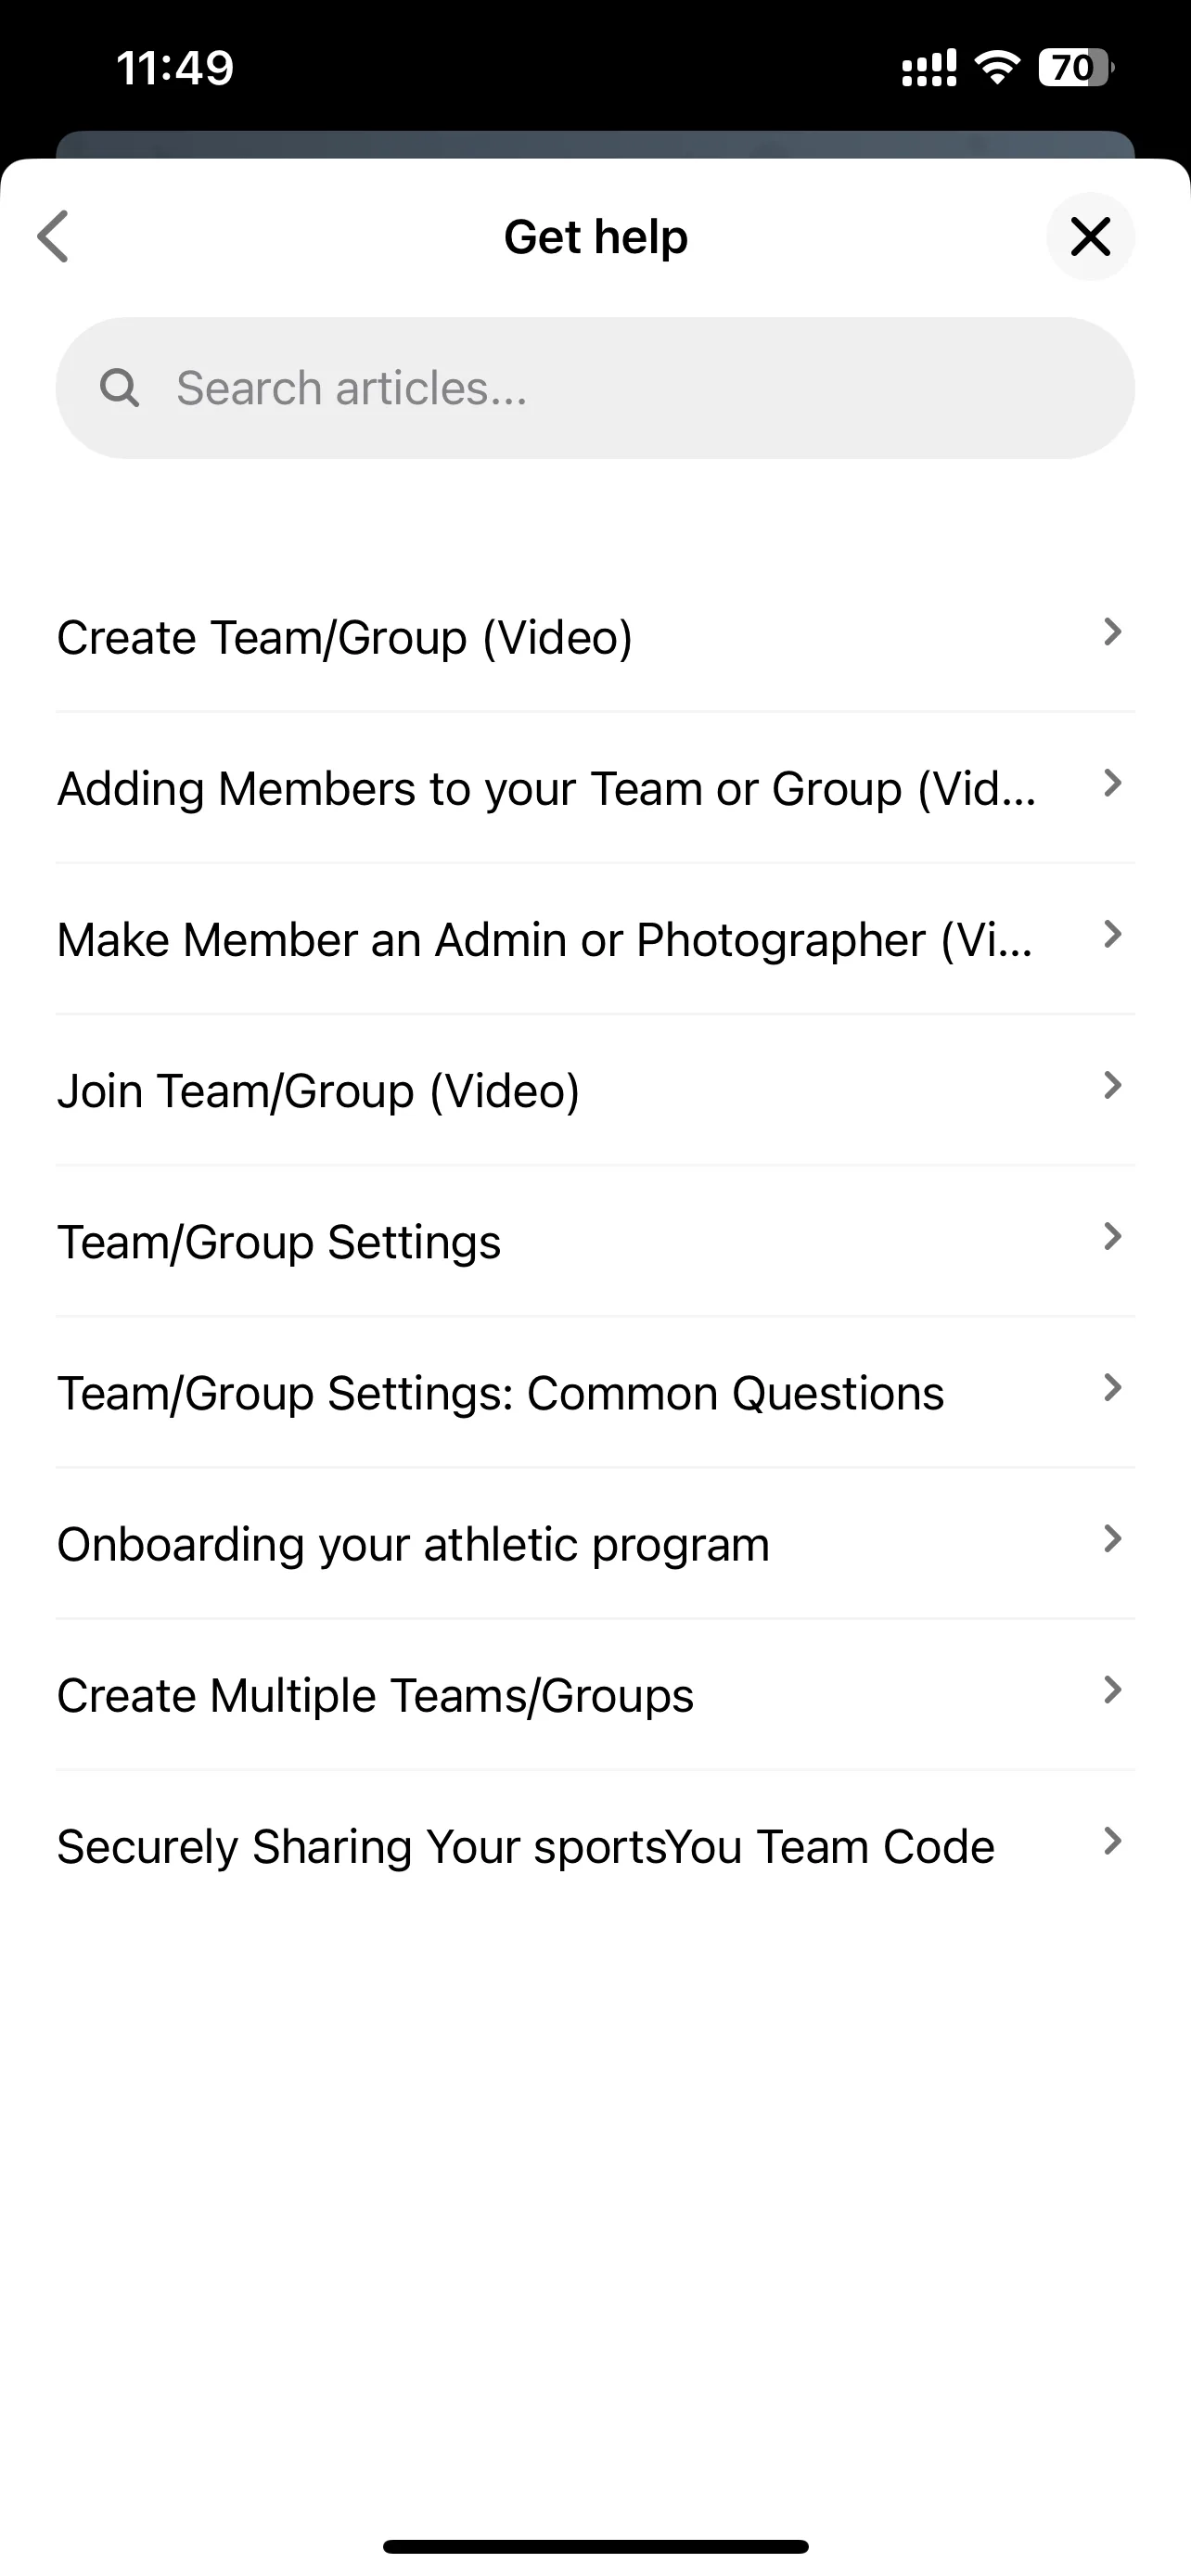Go back using the left chevron

click(53, 237)
